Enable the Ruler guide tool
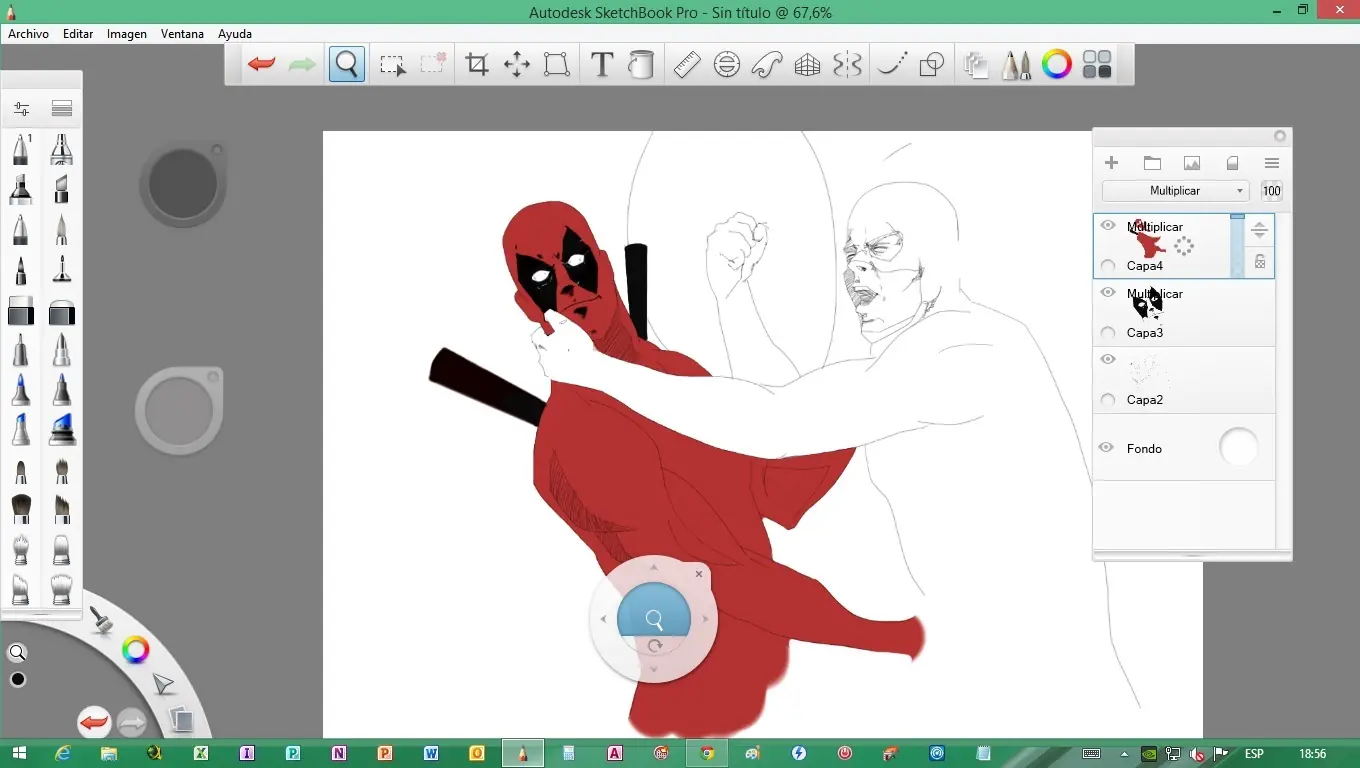 687,65
